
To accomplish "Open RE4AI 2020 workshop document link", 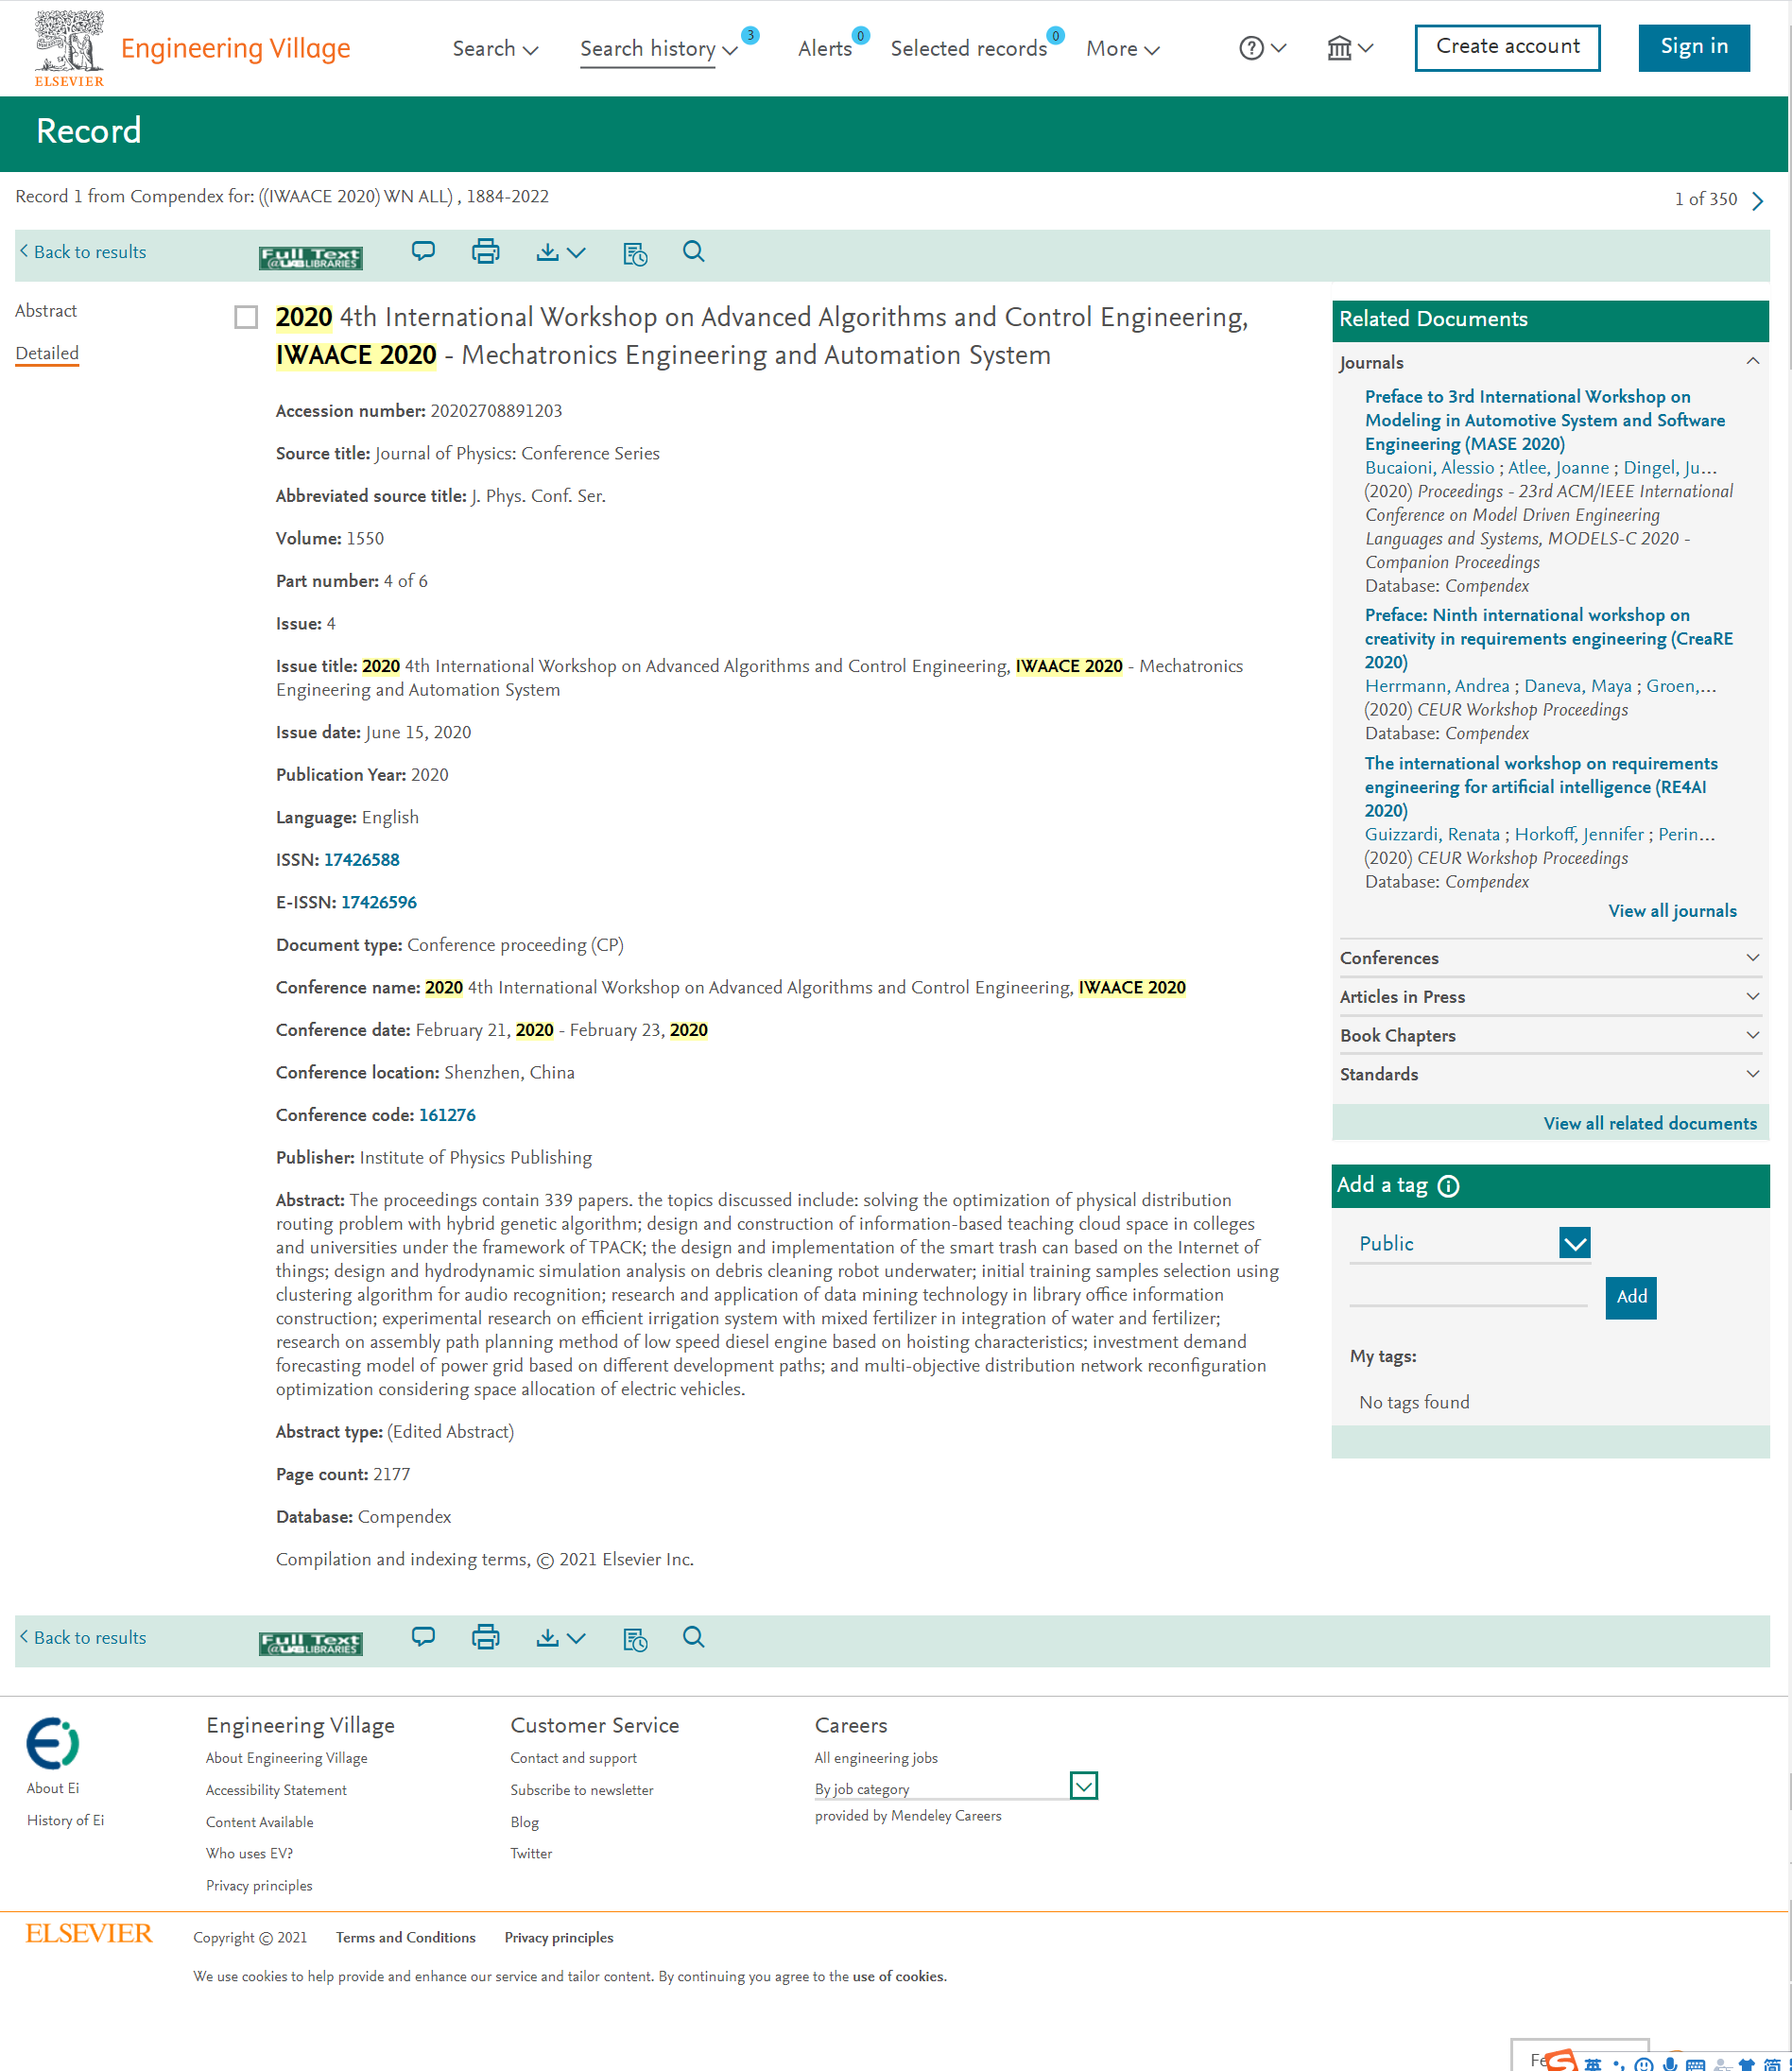I will [1541, 787].
